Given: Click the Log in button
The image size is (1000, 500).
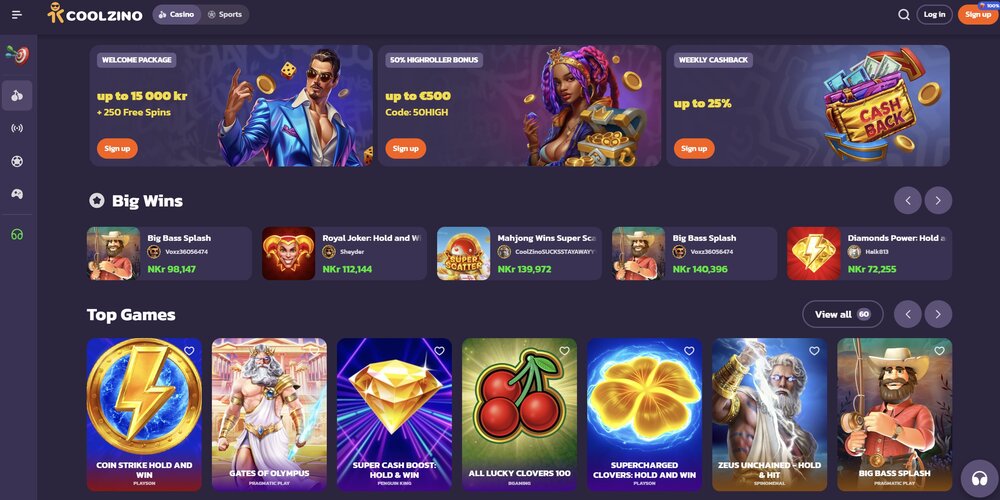Looking at the screenshot, I should [934, 15].
